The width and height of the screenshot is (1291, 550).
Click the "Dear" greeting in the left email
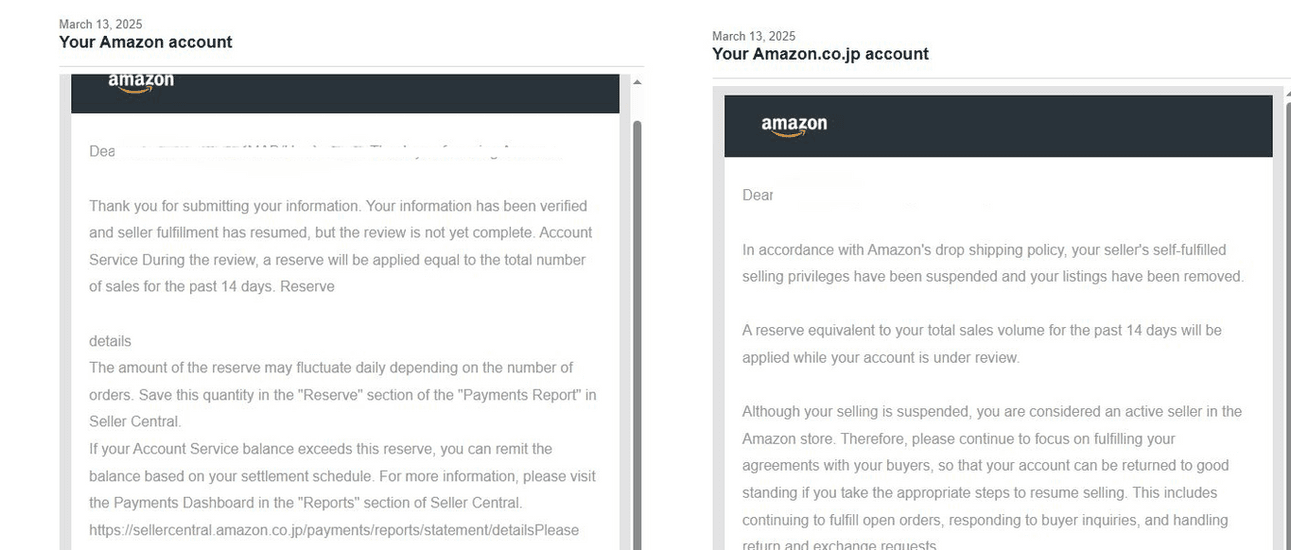102,151
